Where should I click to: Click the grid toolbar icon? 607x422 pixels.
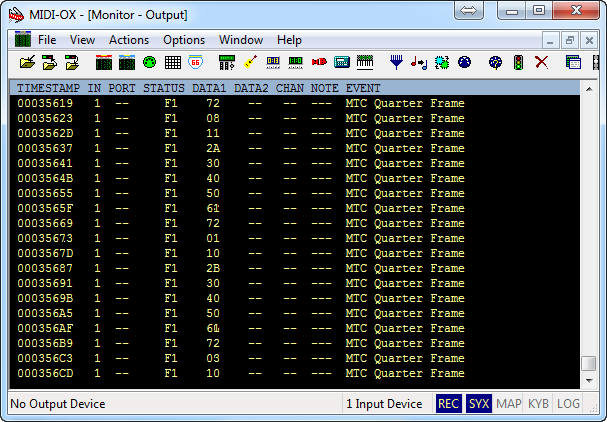click(x=172, y=62)
